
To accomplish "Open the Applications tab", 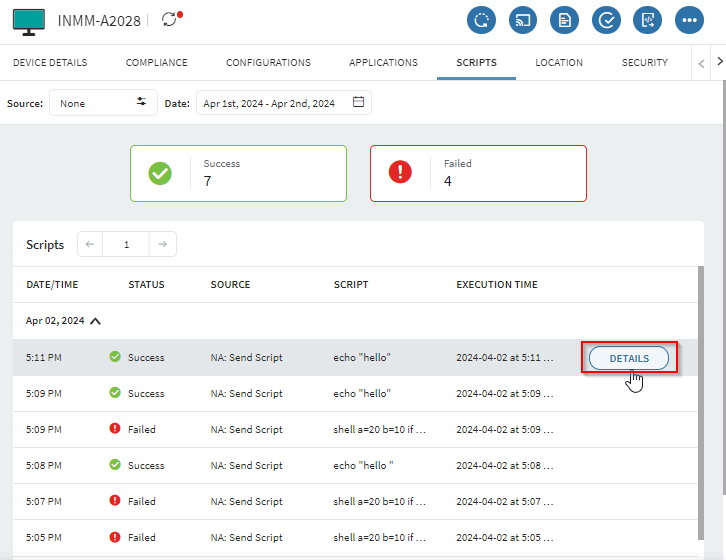I will click(x=383, y=62).
